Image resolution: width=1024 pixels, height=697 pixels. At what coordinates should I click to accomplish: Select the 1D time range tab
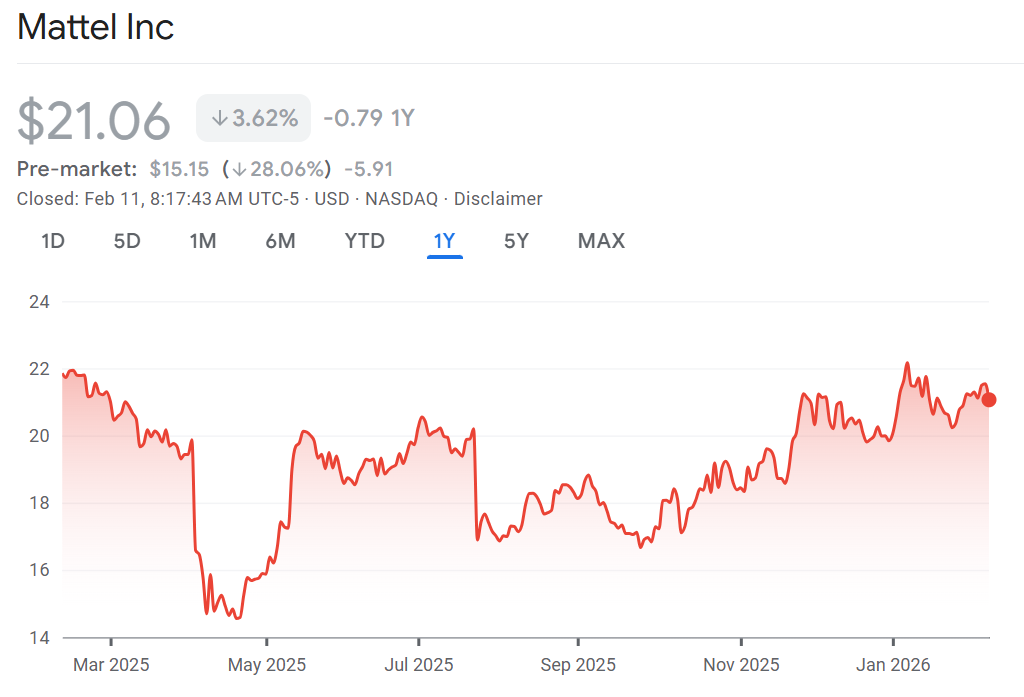52,241
